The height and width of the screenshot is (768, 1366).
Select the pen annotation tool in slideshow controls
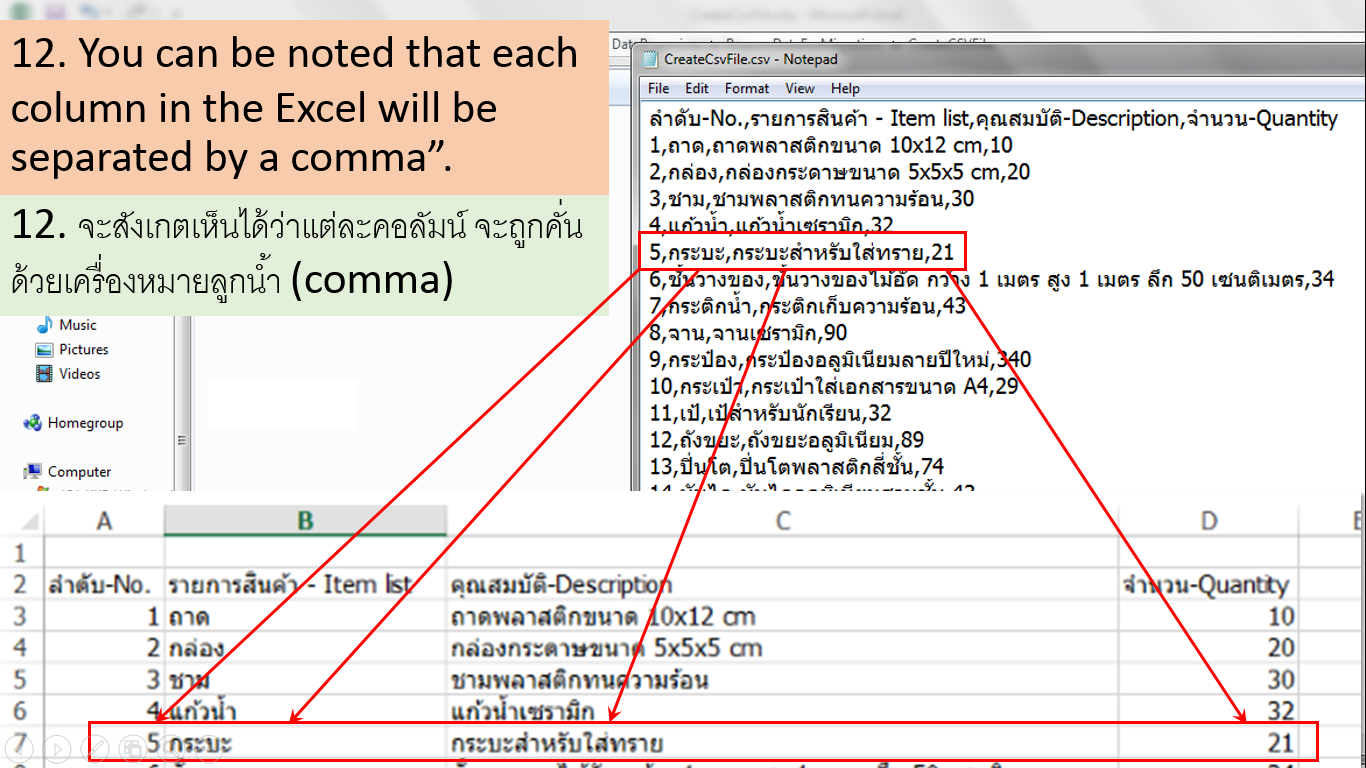[x=95, y=747]
